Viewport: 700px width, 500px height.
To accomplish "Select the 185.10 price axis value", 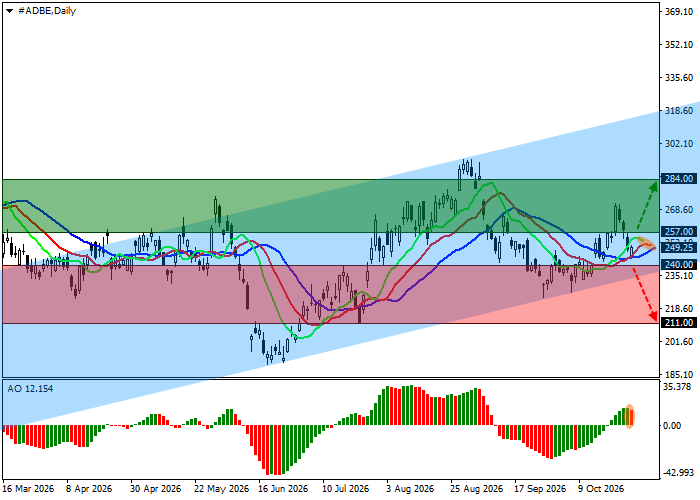I will tap(679, 375).
